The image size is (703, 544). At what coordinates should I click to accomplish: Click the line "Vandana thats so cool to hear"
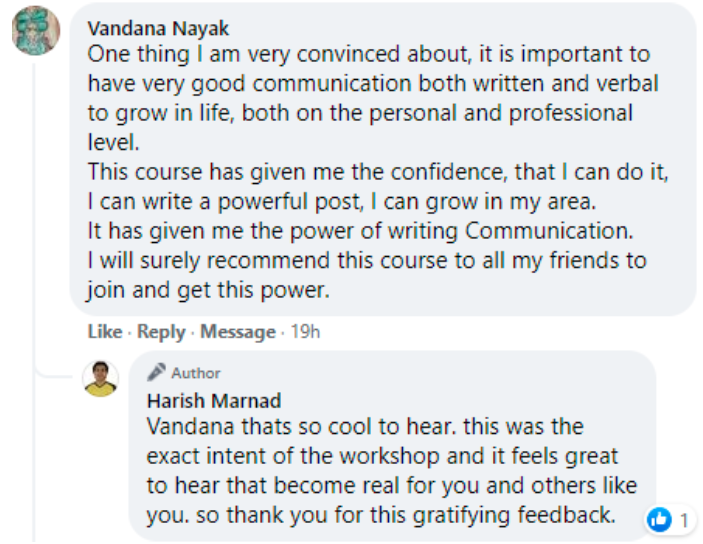click(x=364, y=427)
